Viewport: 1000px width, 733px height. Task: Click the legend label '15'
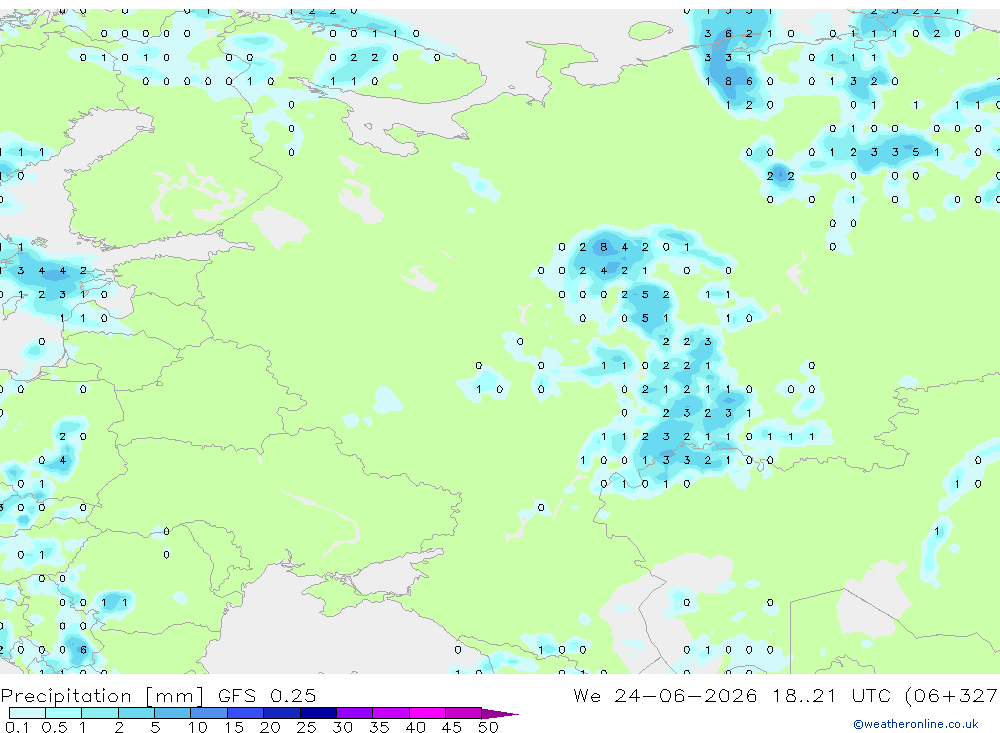tap(234, 727)
